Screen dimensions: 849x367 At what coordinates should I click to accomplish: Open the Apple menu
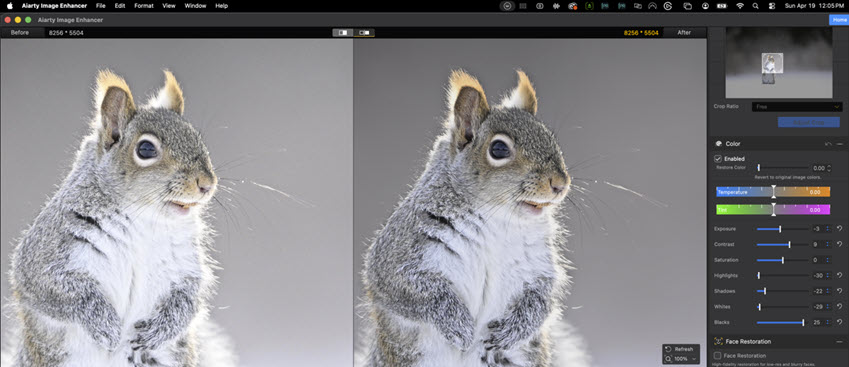[10, 6]
